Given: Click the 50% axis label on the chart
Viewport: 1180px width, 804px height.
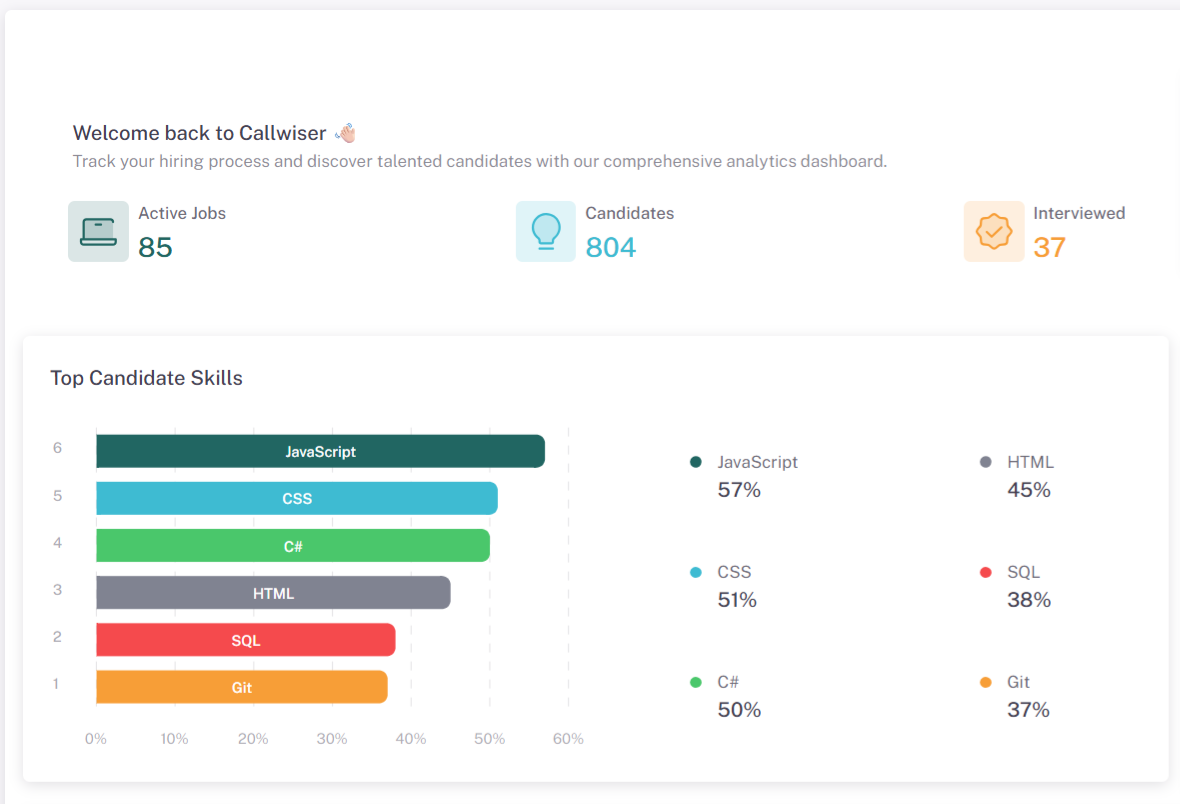Looking at the screenshot, I should tap(489, 738).
